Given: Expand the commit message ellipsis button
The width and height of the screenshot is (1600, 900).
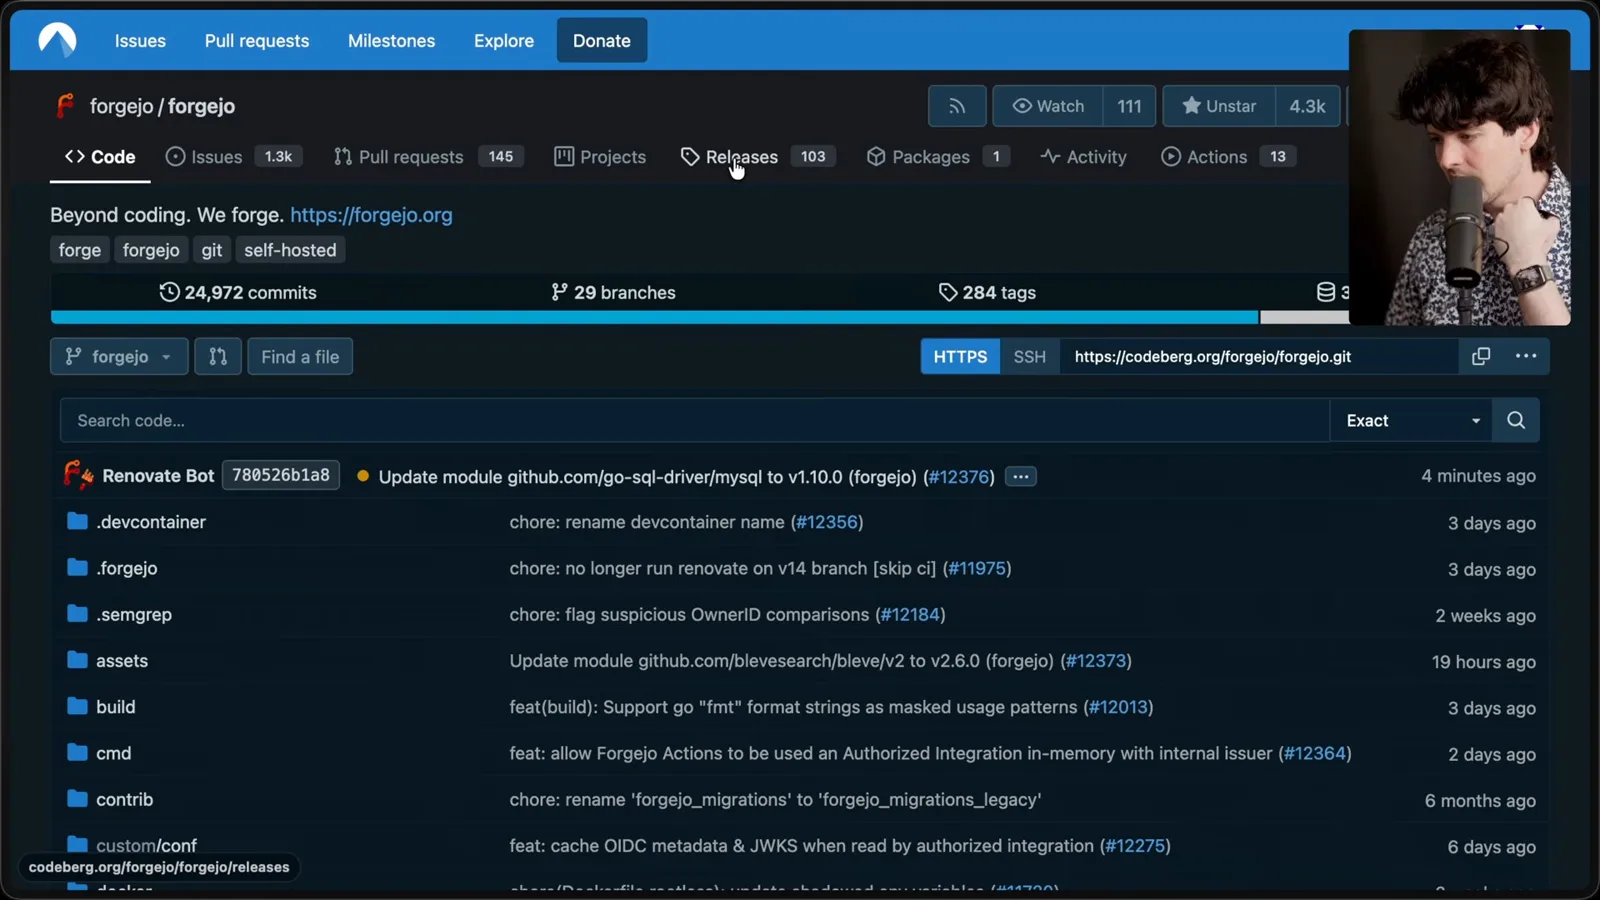Looking at the screenshot, I should 1020,477.
